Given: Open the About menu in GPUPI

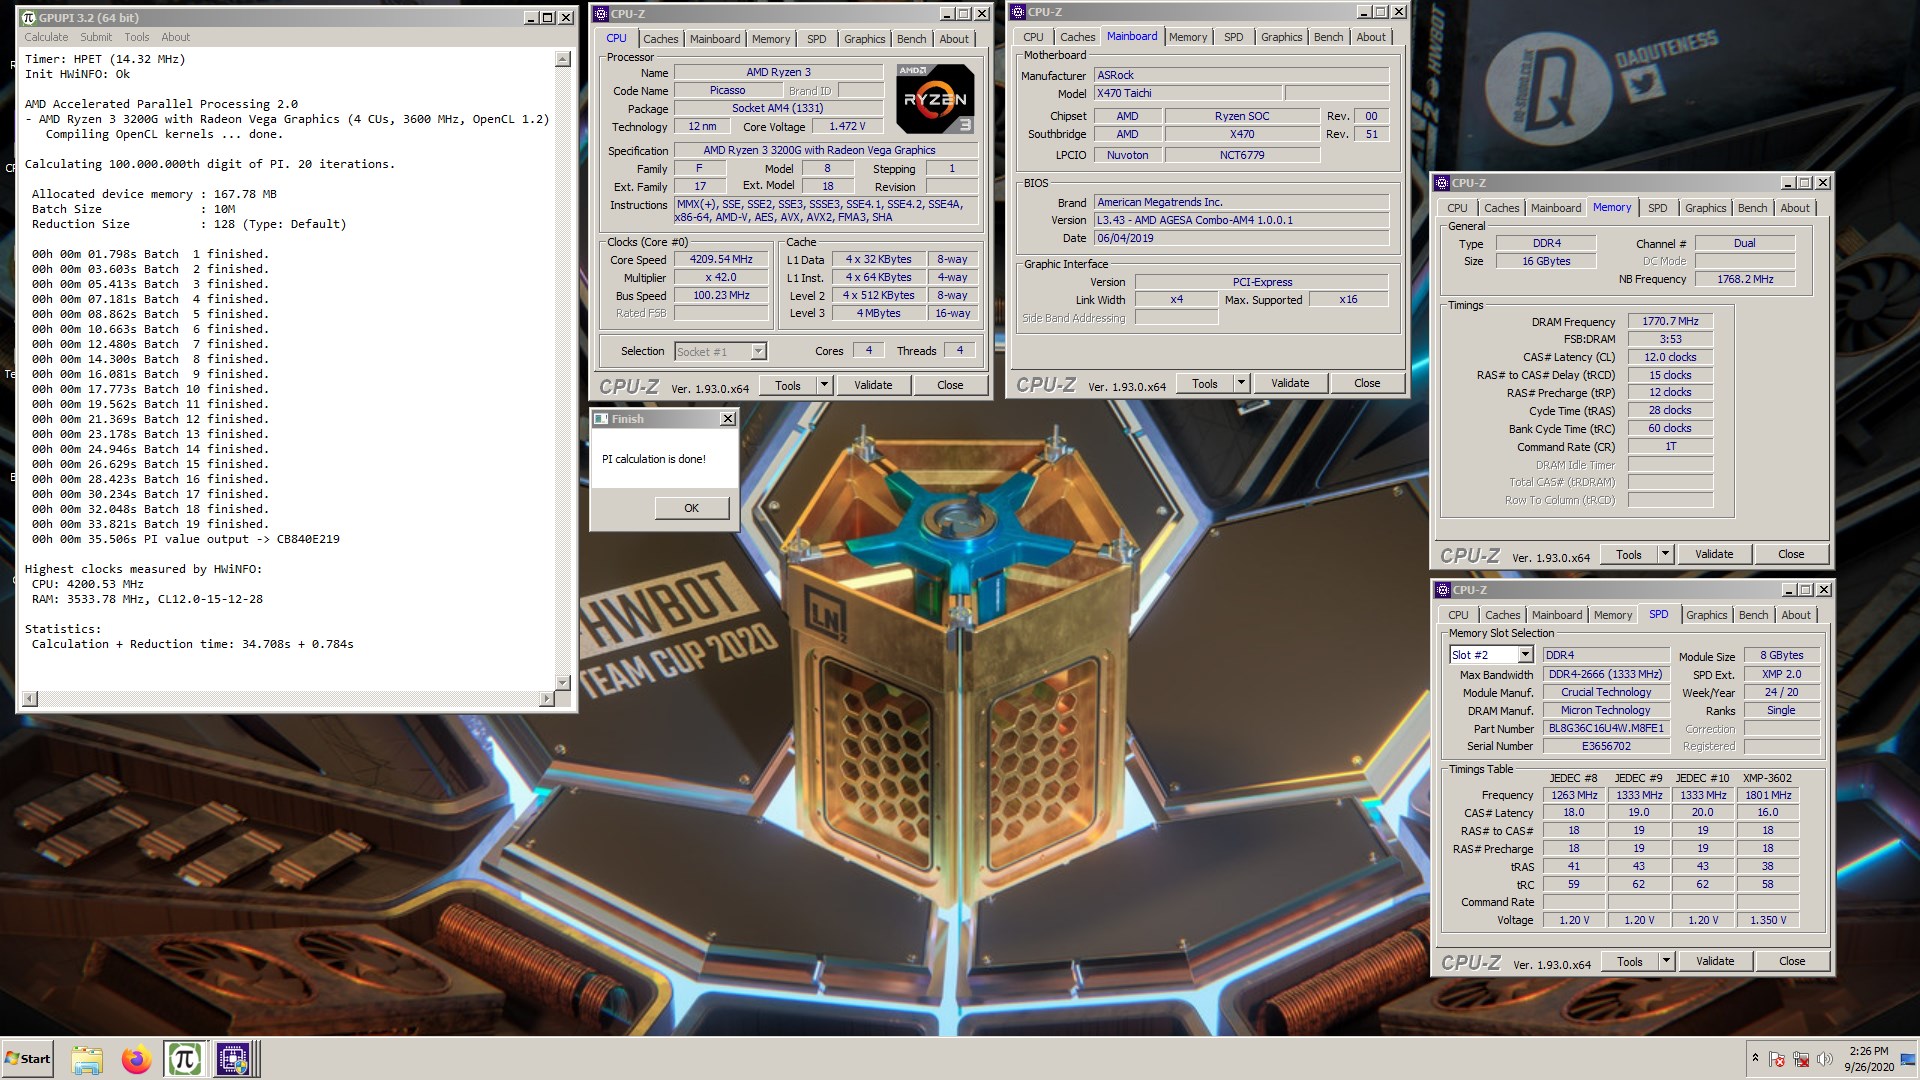Looking at the screenshot, I should point(175,37).
